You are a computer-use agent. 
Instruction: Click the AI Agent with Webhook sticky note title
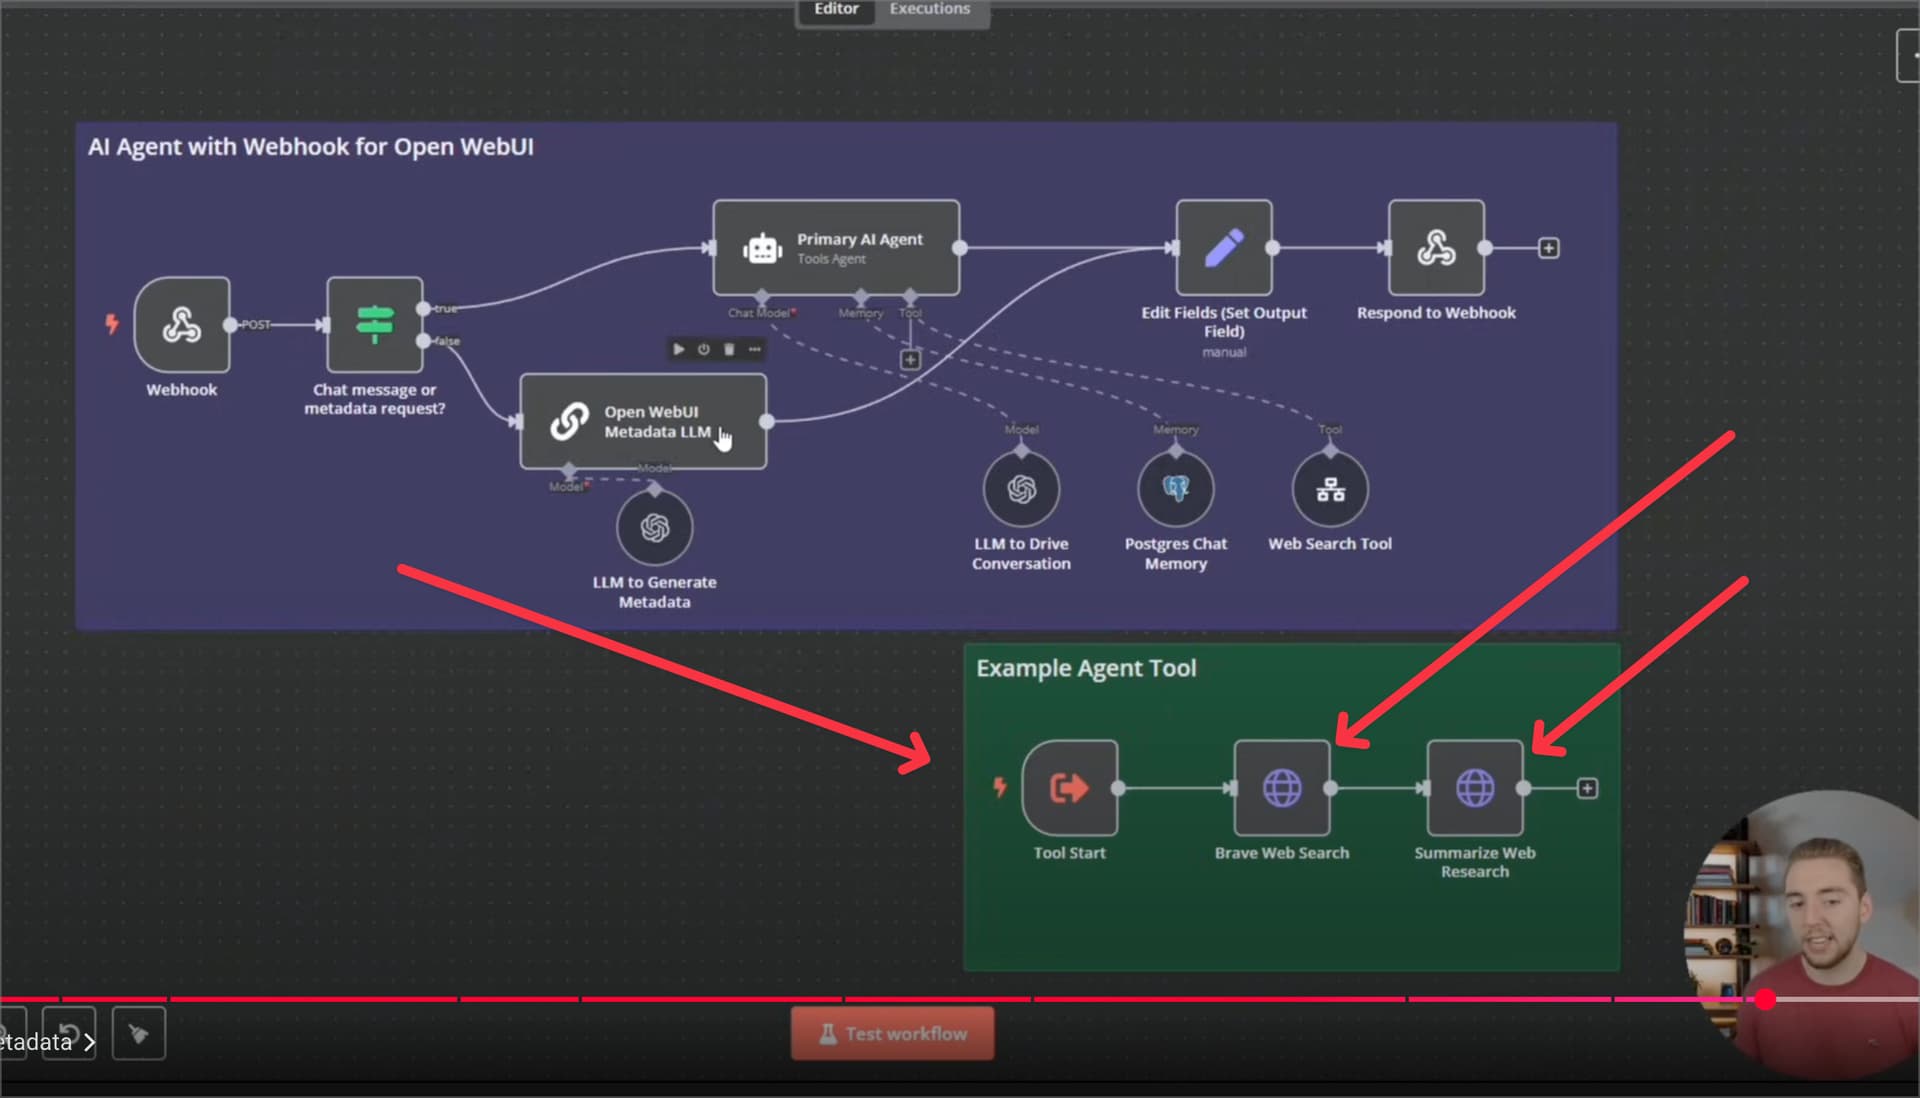[x=311, y=147]
